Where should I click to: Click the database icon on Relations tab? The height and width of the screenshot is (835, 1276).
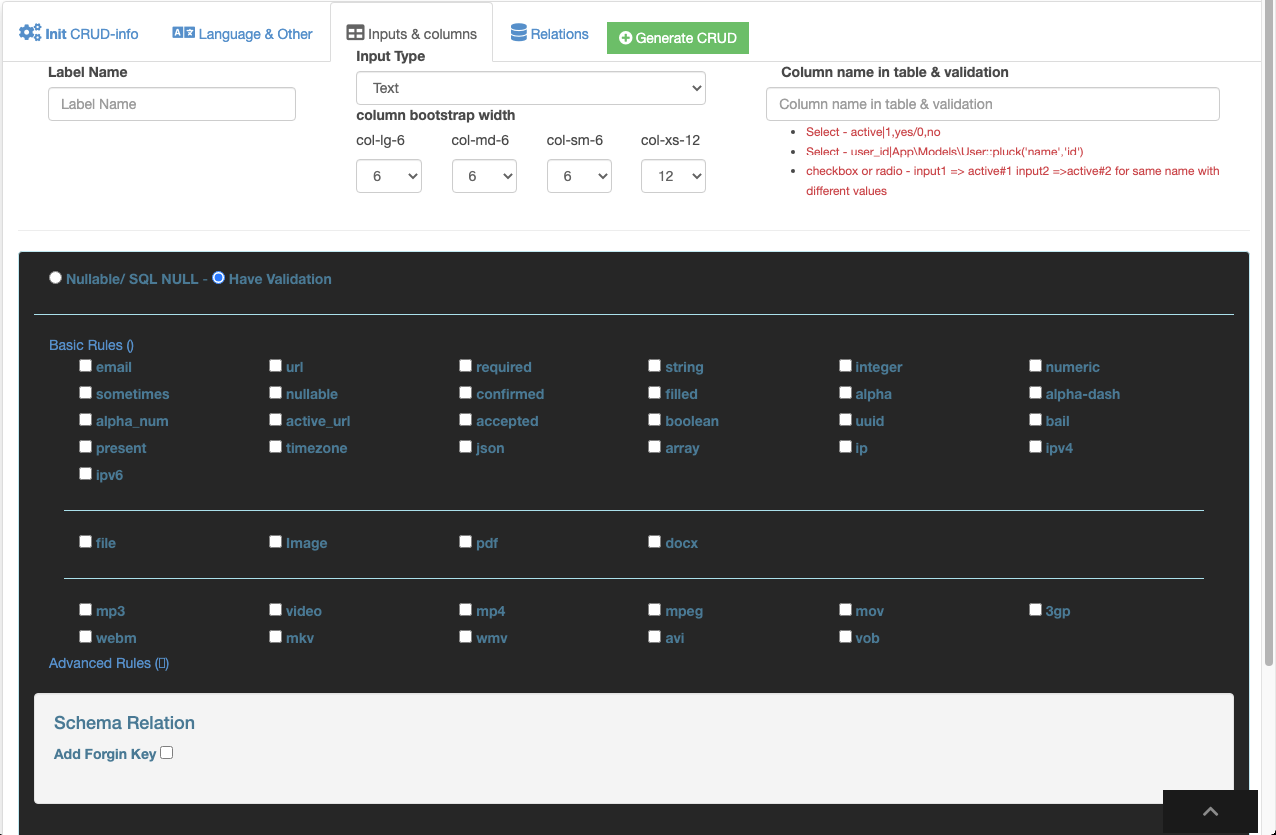(x=518, y=33)
